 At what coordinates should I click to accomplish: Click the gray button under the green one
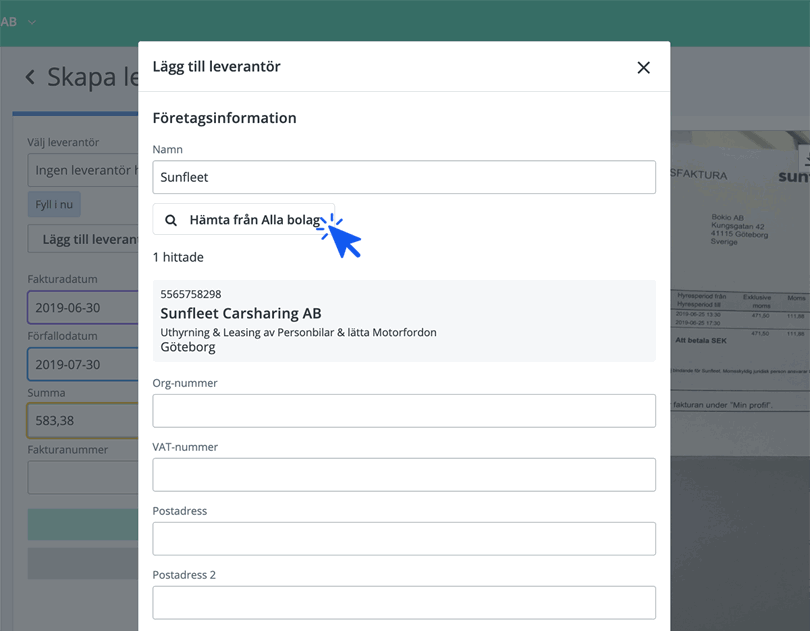tap(83, 563)
